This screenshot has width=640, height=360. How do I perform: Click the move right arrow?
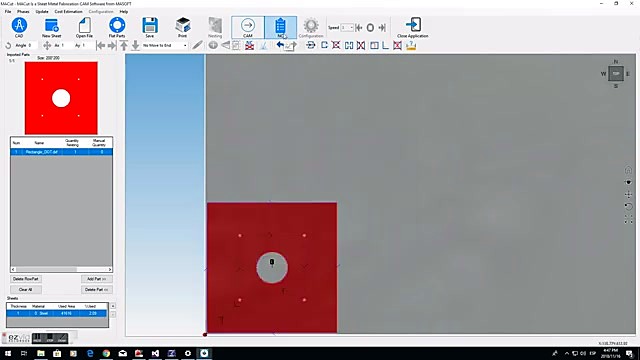click(112, 45)
